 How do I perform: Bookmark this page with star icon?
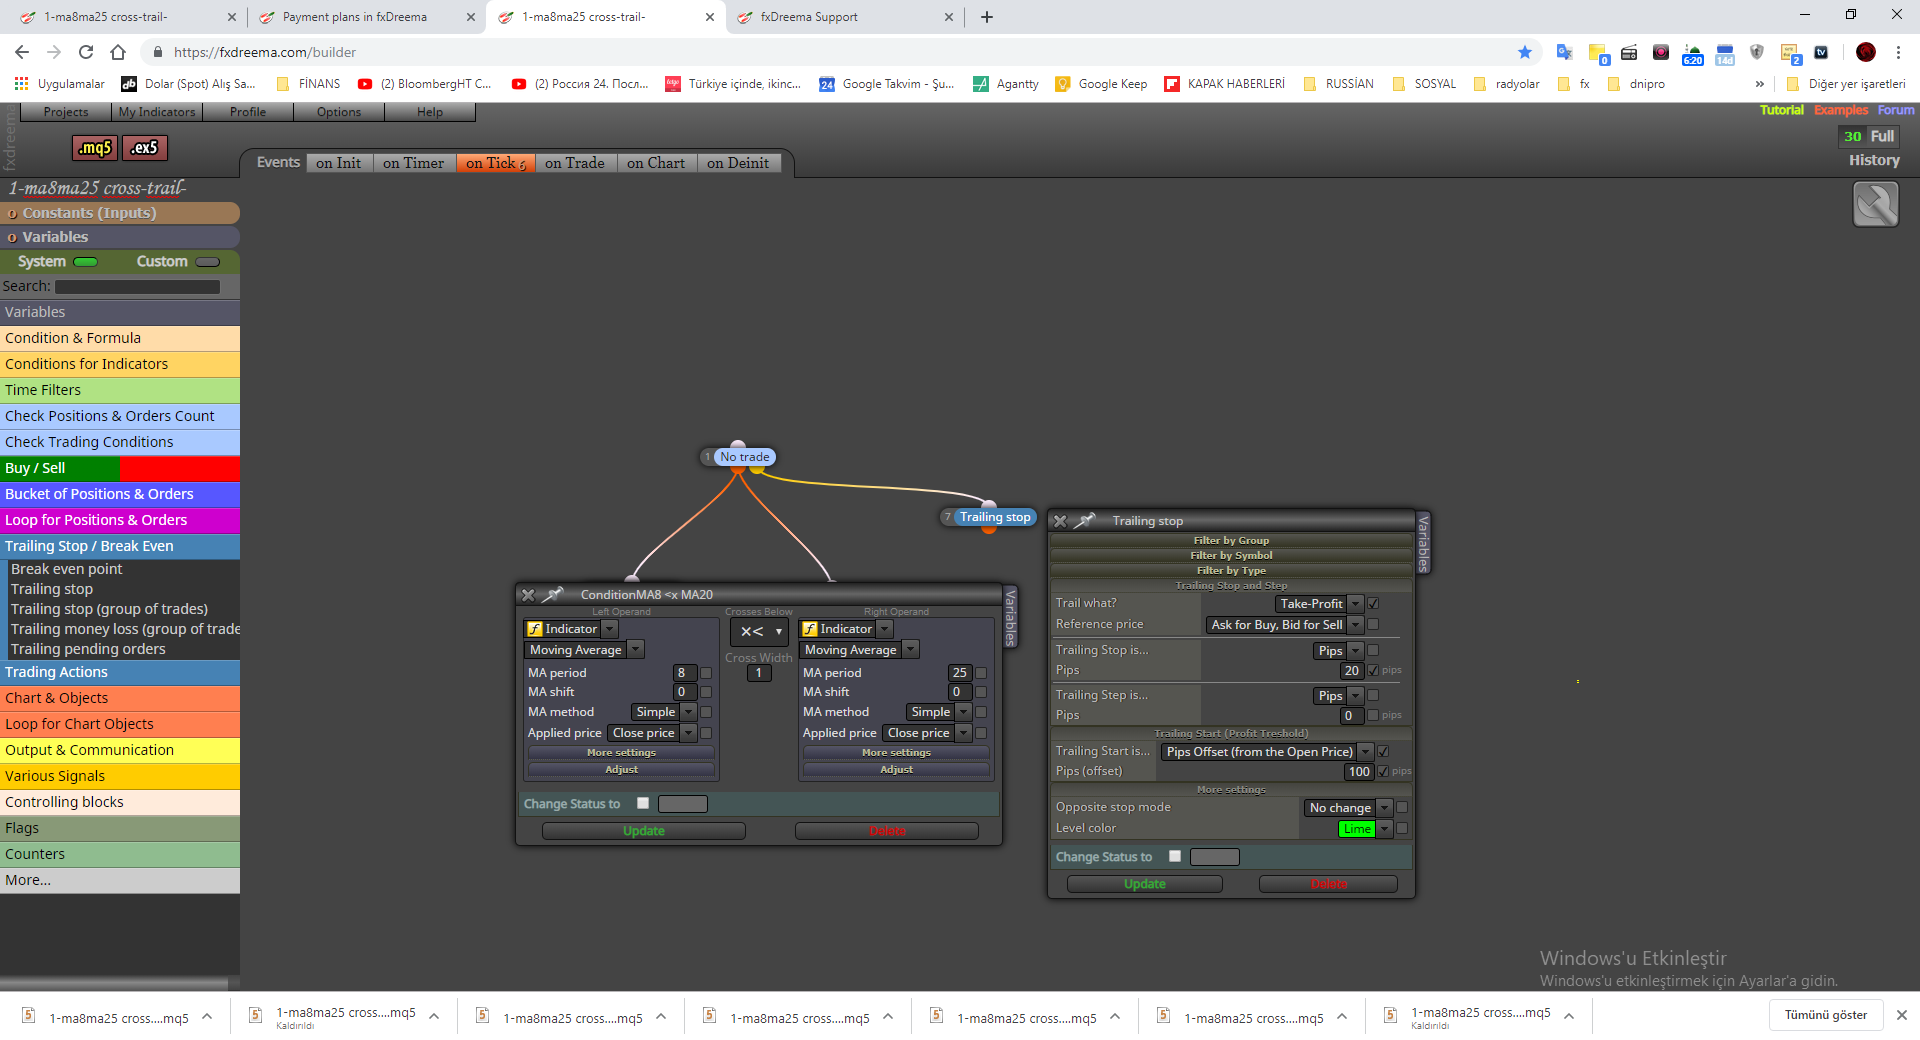click(1524, 52)
